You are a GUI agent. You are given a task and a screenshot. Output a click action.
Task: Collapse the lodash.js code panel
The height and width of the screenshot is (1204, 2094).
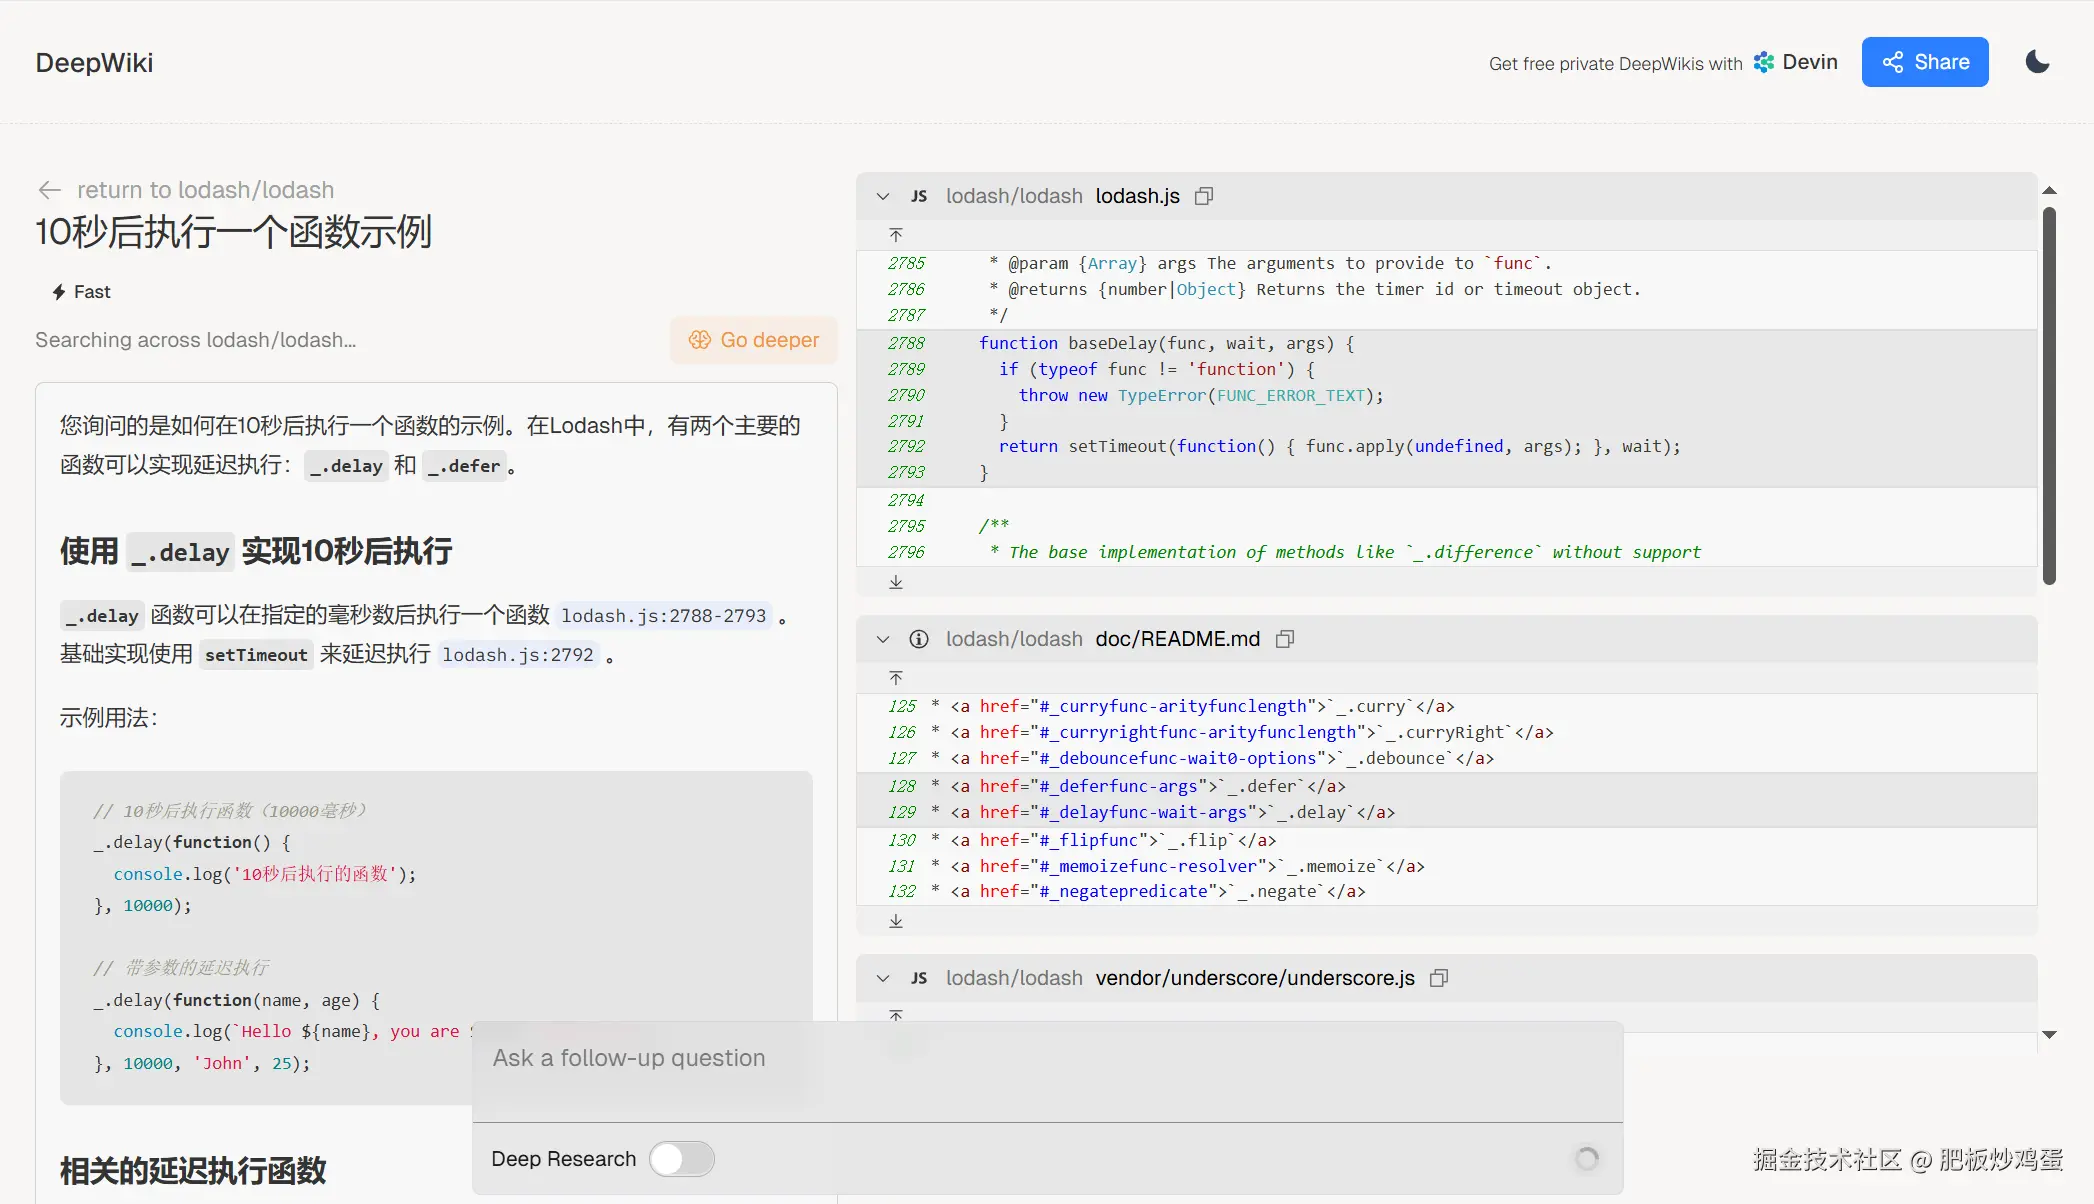tap(883, 196)
